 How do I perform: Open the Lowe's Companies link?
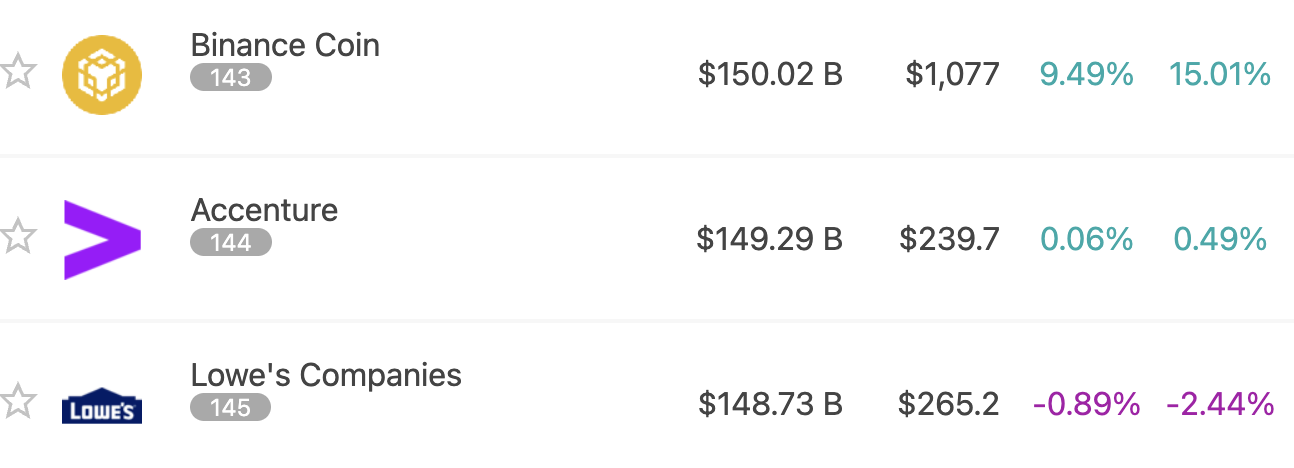coord(326,375)
